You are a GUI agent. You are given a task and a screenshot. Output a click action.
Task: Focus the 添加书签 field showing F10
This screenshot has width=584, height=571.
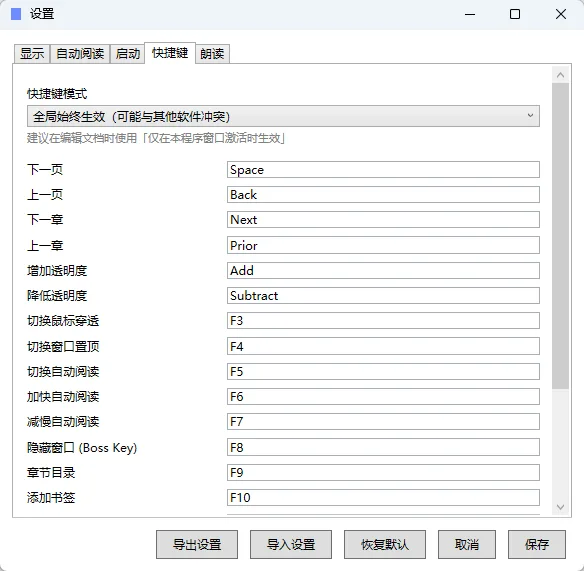(x=383, y=498)
